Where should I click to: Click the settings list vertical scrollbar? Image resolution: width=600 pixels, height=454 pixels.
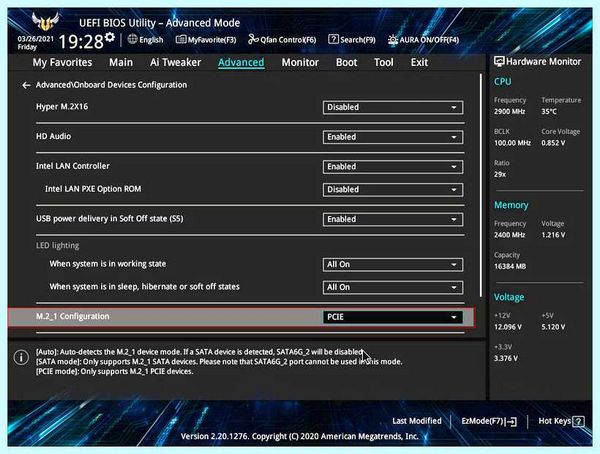point(481,185)
